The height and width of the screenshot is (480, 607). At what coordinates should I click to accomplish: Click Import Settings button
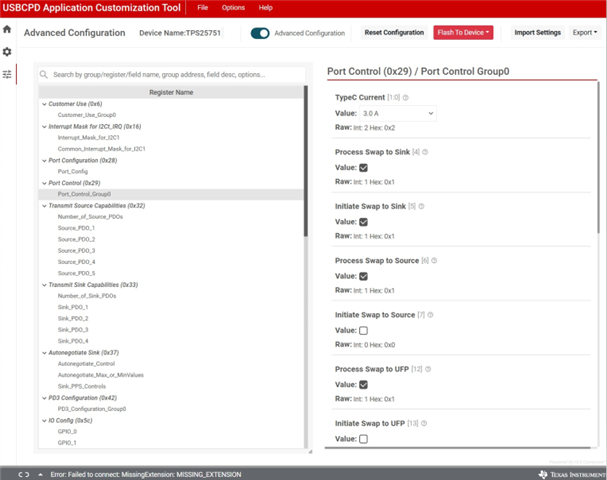click(x=537, y=33)
